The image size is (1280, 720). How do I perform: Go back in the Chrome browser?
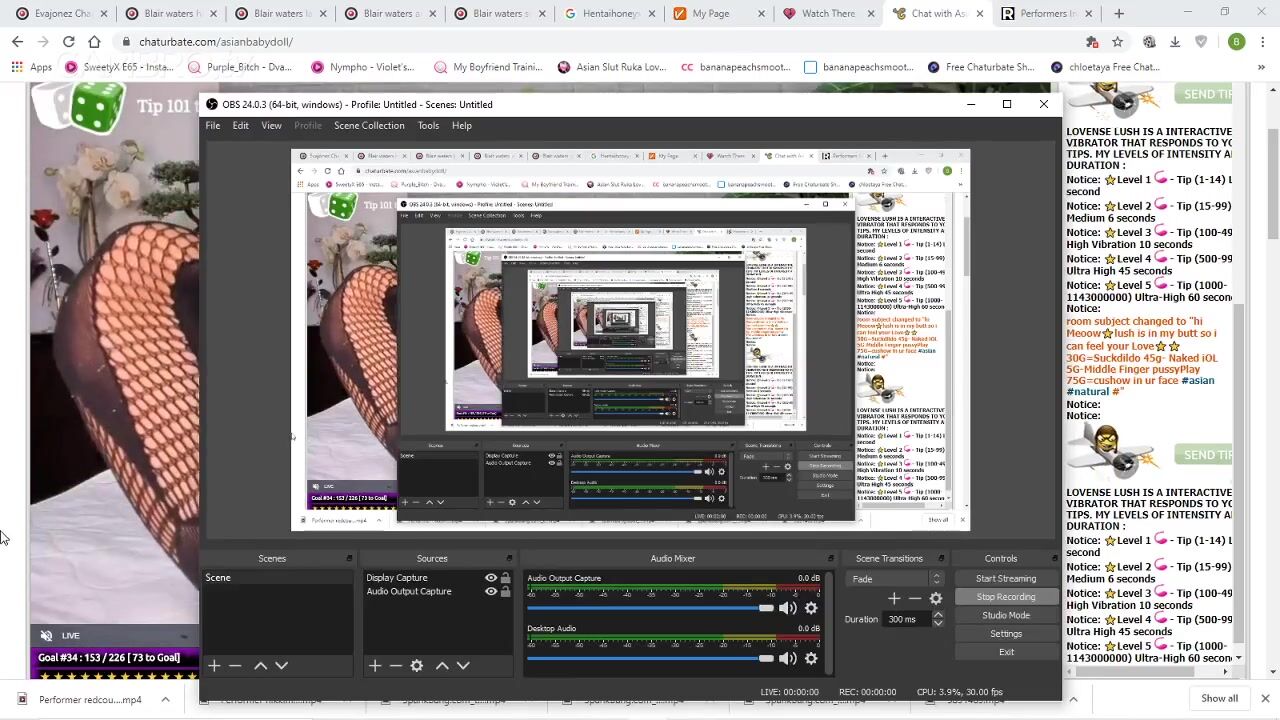17,41
